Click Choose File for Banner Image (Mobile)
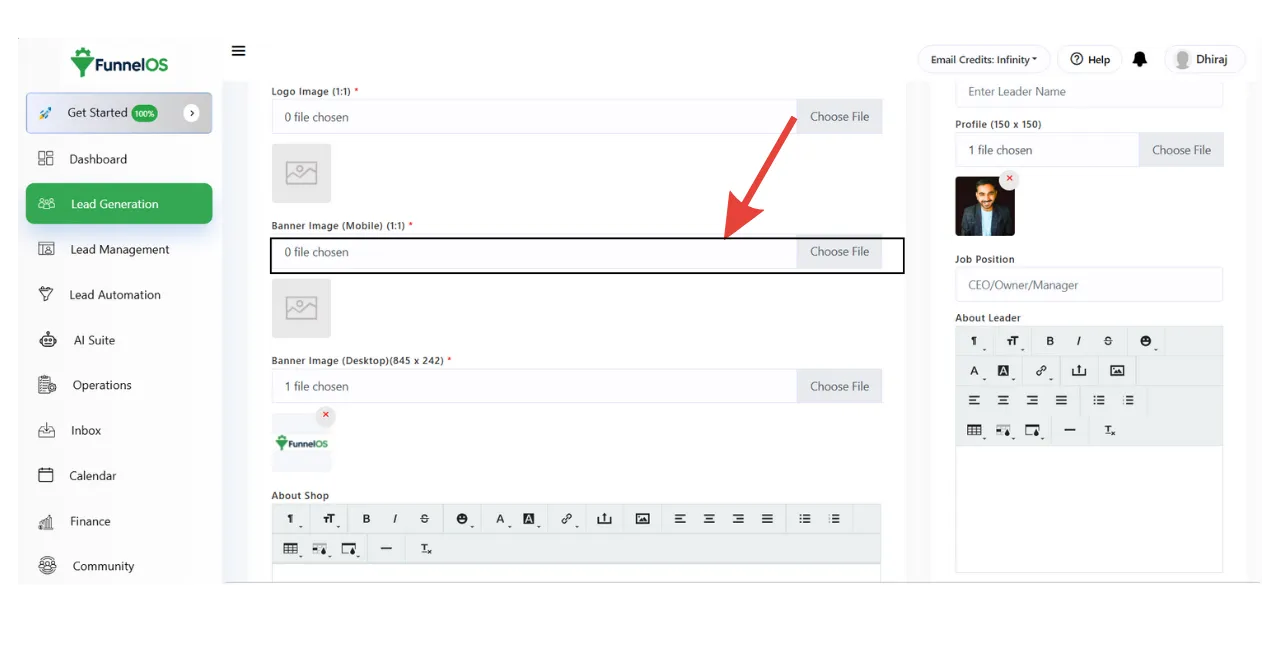Viewport: 1280px width, 650px height. [x=839, y=252]
